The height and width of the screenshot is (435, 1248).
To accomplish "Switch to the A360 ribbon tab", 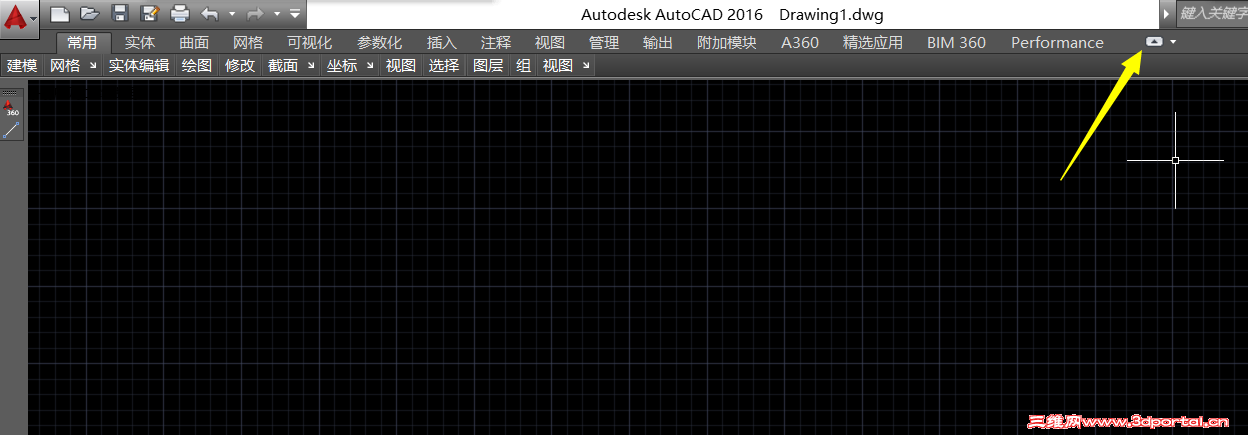I will 800,42.
